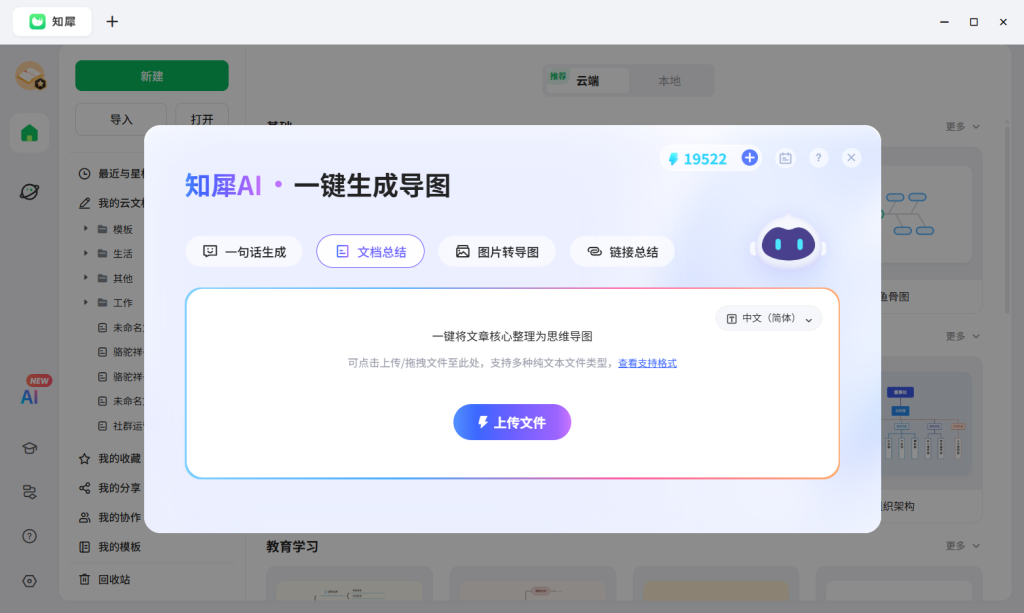Screen dimensions: 1024x613
Task: Click the 知犀 app tab
Action: click(x=52, y=22)
